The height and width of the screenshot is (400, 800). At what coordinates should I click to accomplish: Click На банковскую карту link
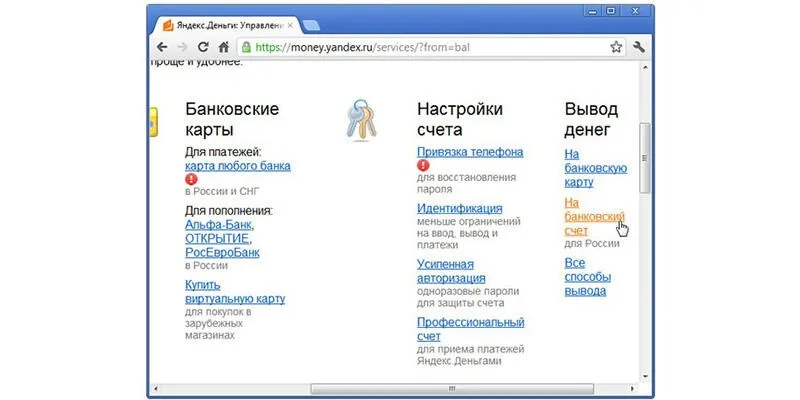595,168
